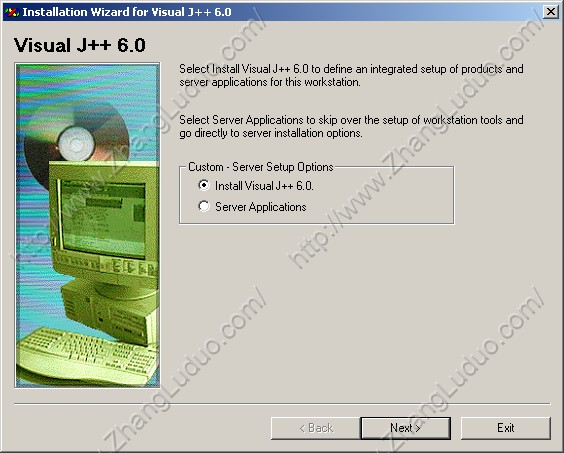Viewport: 564px width, 453px height.
Task: Click the 'Installation Wizard for Visual J++ 6.0' title
Action: (127, 12)
